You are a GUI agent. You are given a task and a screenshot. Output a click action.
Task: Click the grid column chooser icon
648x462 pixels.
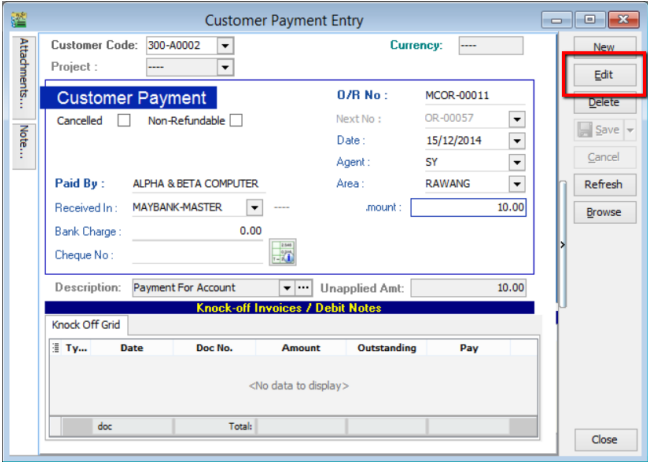point(56,348)
